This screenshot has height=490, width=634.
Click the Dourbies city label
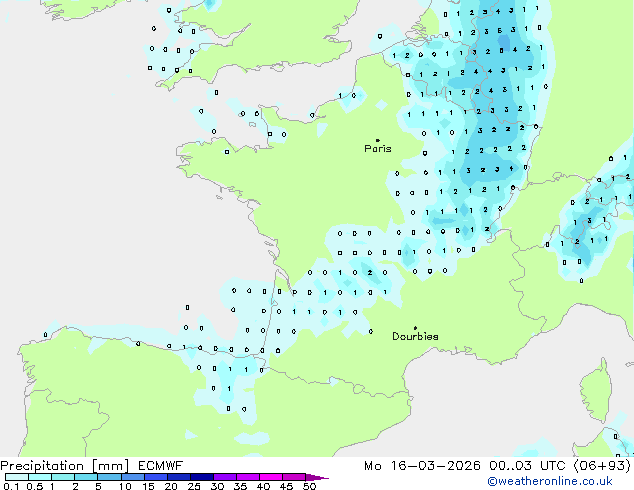click(415, 336)
